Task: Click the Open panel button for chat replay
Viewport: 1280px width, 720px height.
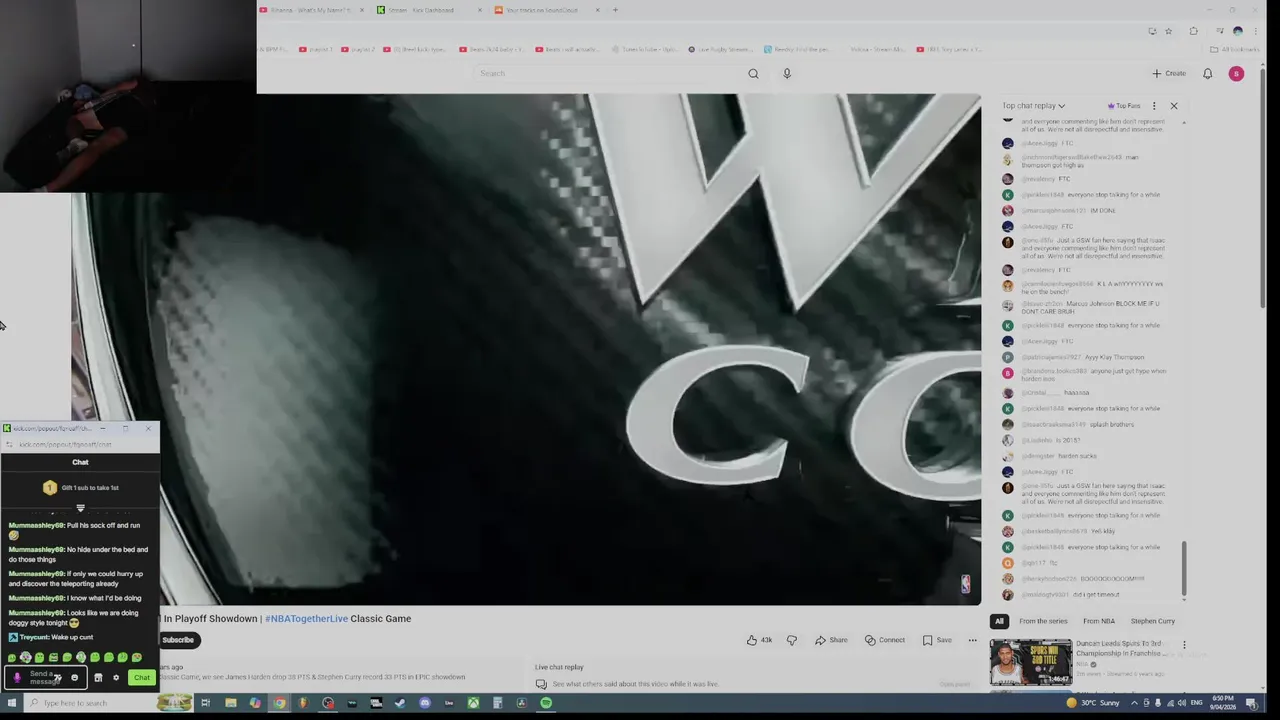Action: (955, 684)
